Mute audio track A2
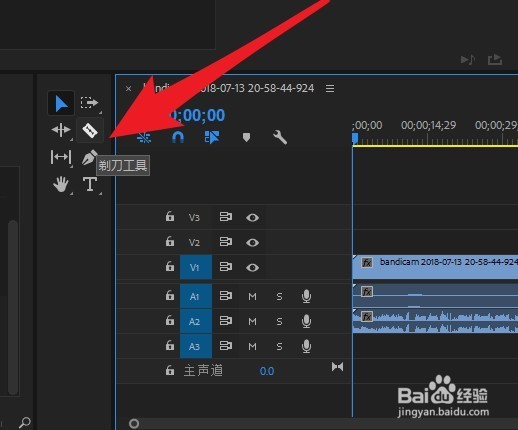The image size is (518, 430). (252, 321)
